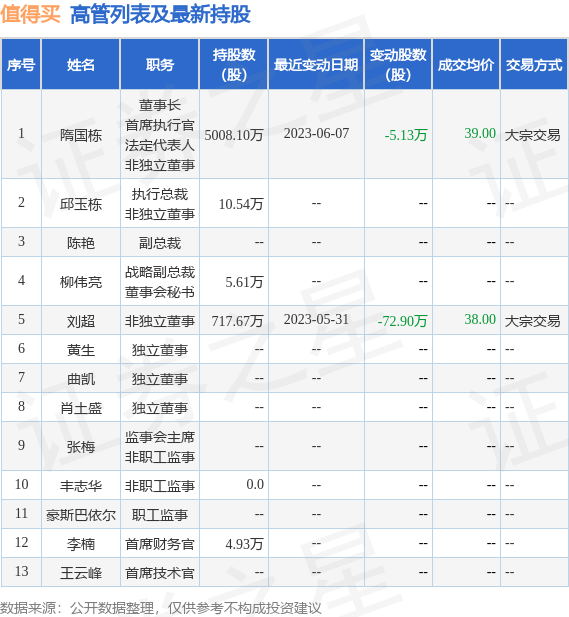This screenshot has width=569, height=617.
Task: Click the date 2023-05-31
Action: tap(316, 319)
